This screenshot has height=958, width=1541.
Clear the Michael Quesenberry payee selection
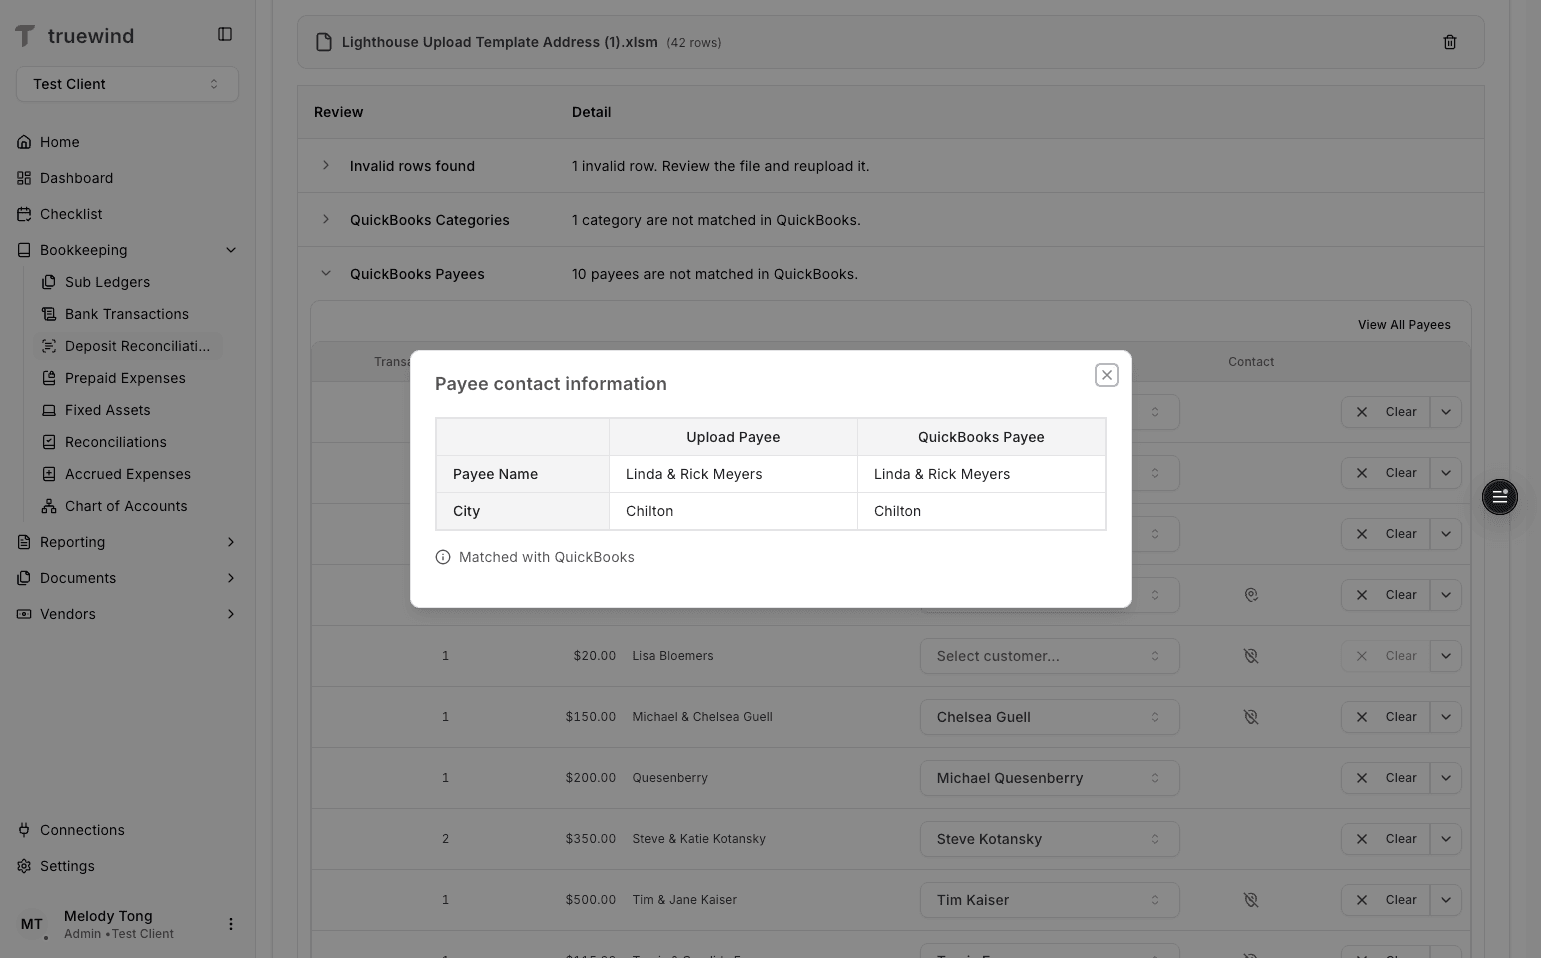(1385, 778)
